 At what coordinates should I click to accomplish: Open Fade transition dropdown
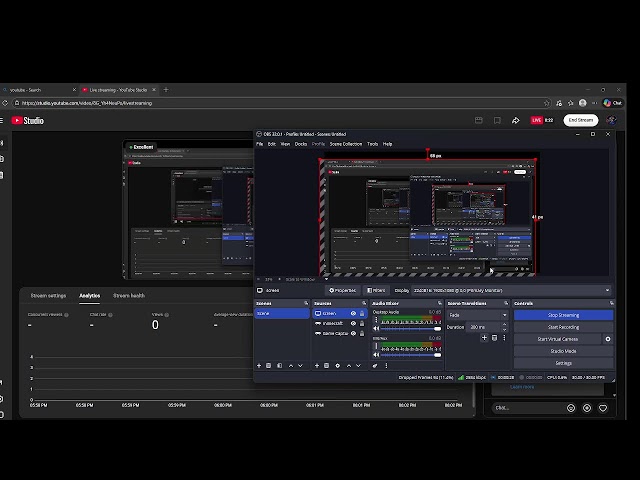coord(477,315)
